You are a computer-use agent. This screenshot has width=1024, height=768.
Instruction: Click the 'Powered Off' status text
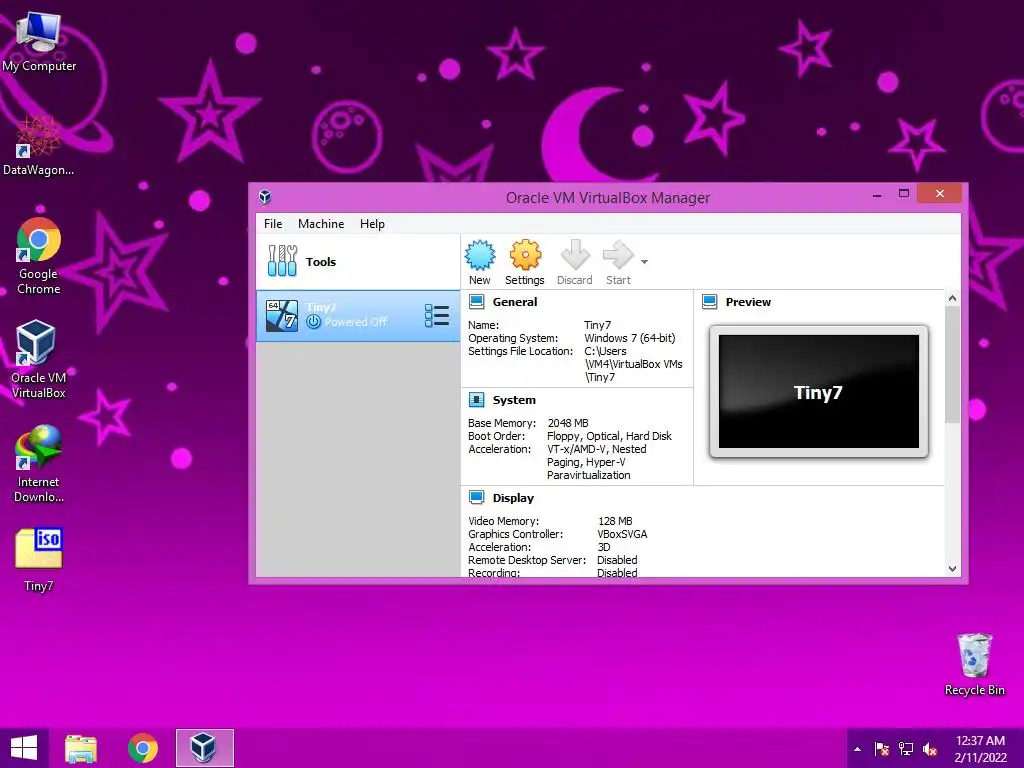point(356,322)
